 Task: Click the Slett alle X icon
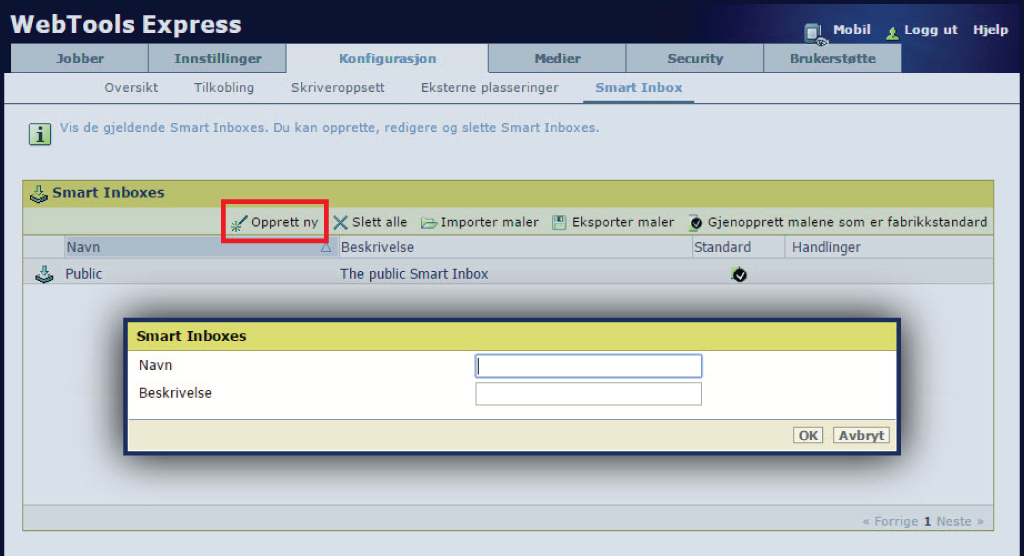coord(340,223)
